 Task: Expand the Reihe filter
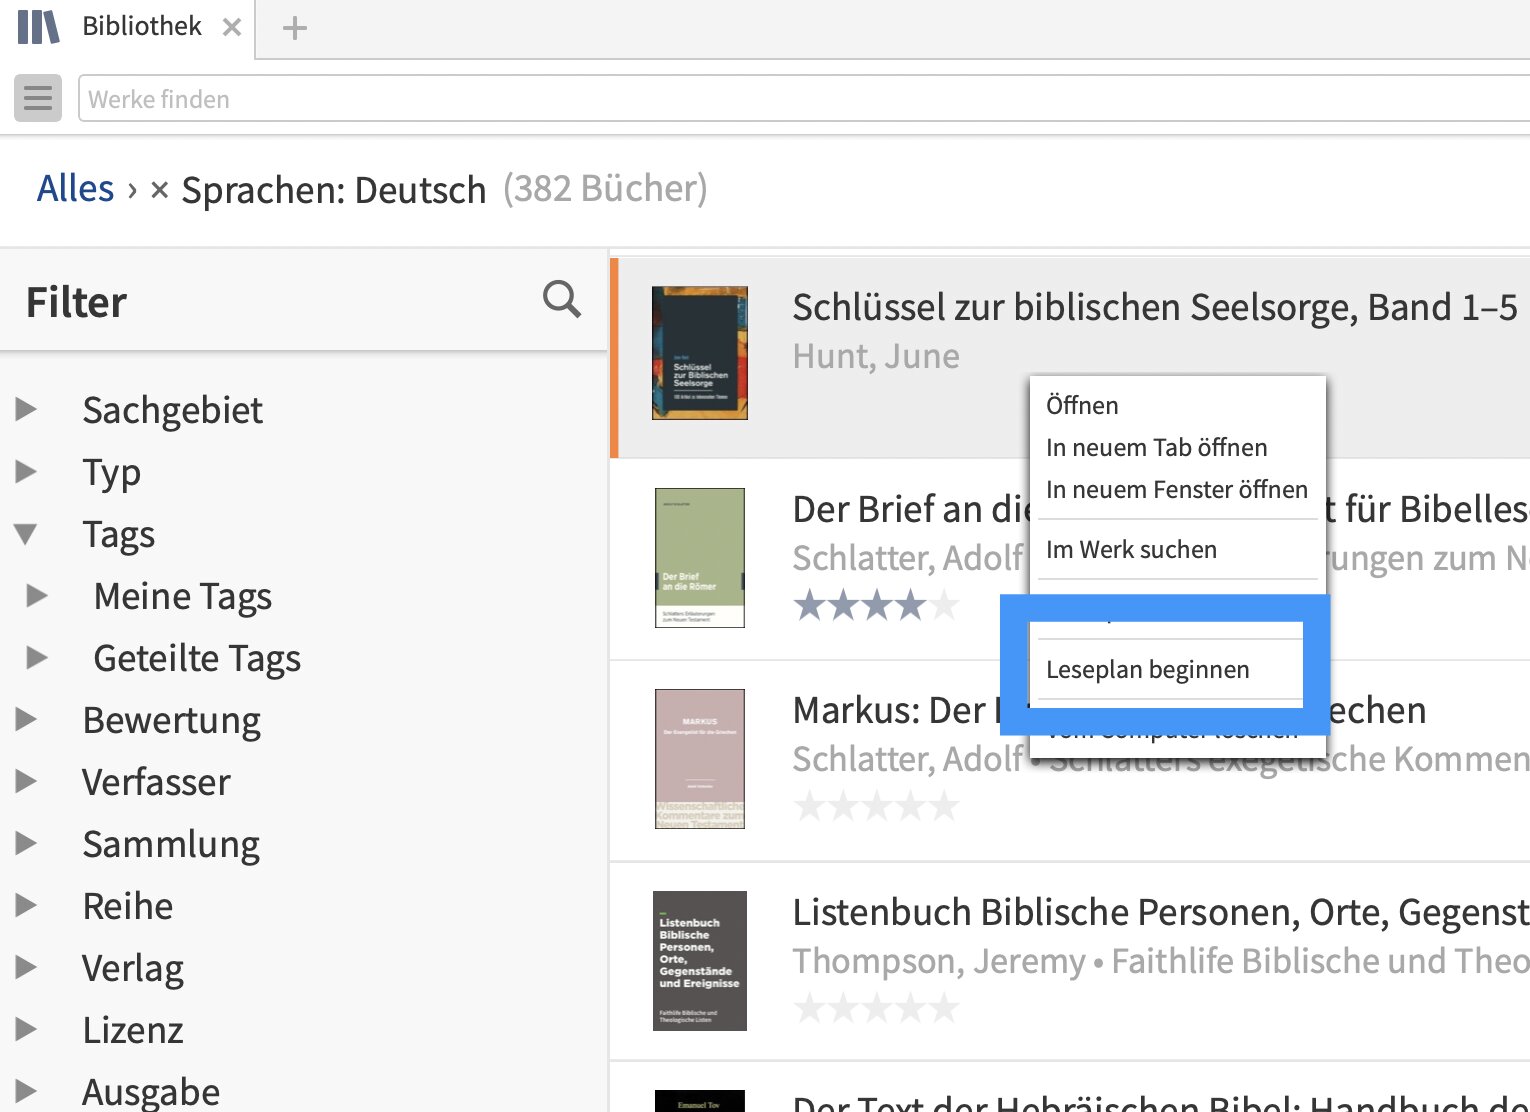(x=27, y=905)
